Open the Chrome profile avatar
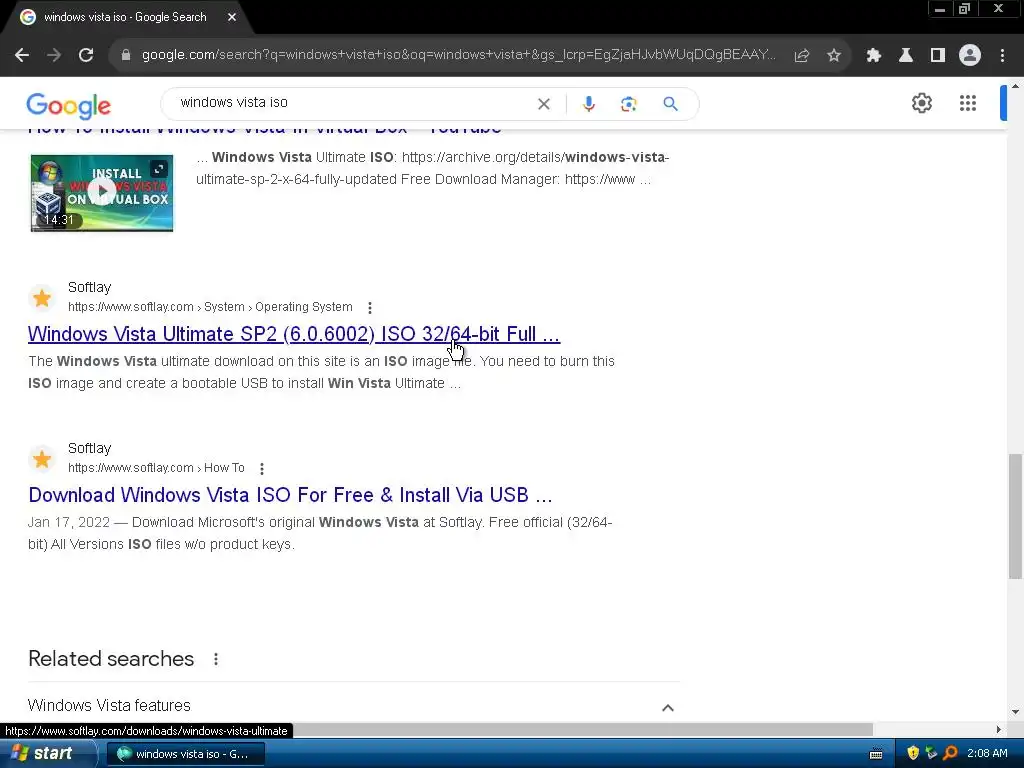The height and width of the screenshot is (768, 1024). (x=970, y=56)
